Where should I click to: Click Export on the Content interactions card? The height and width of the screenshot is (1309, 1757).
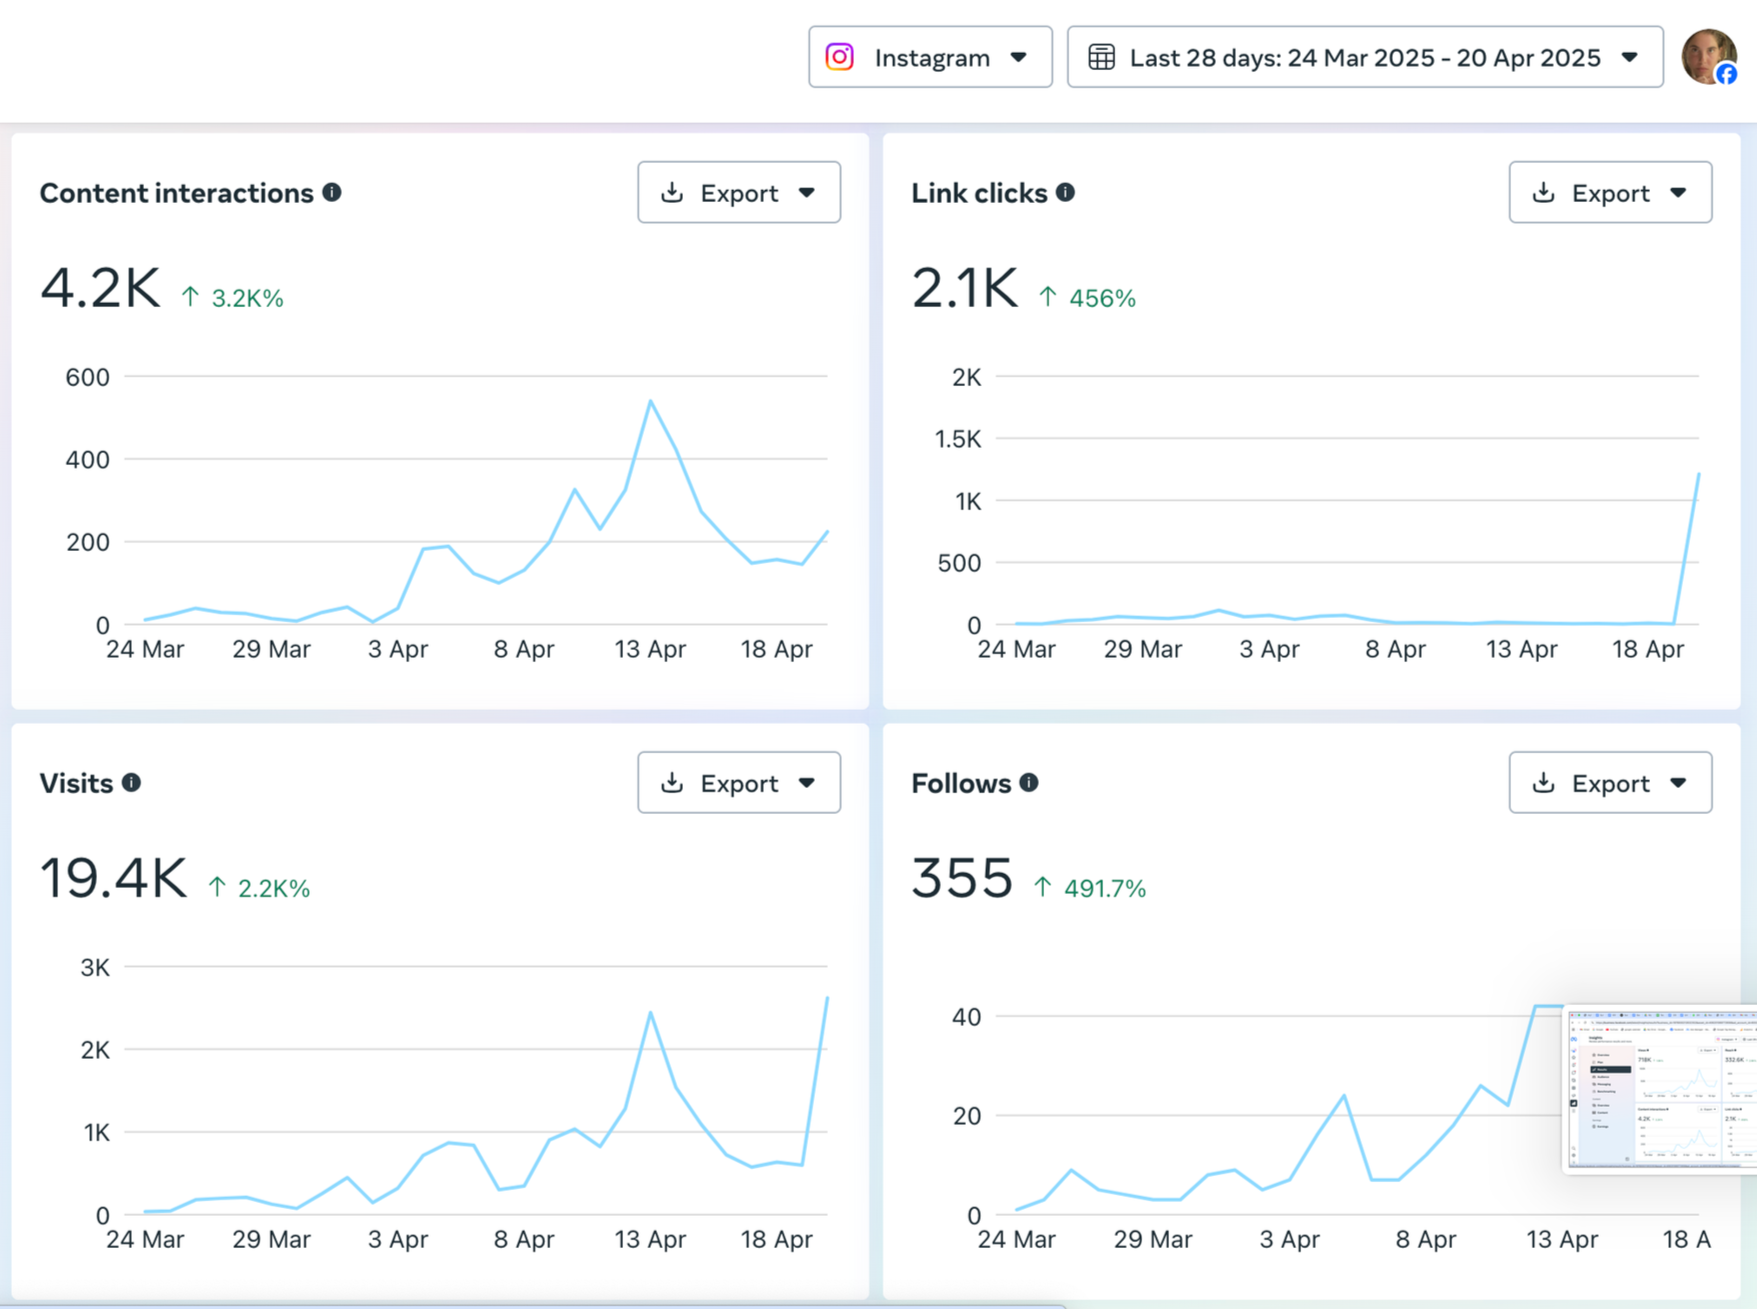coord(740,192)
